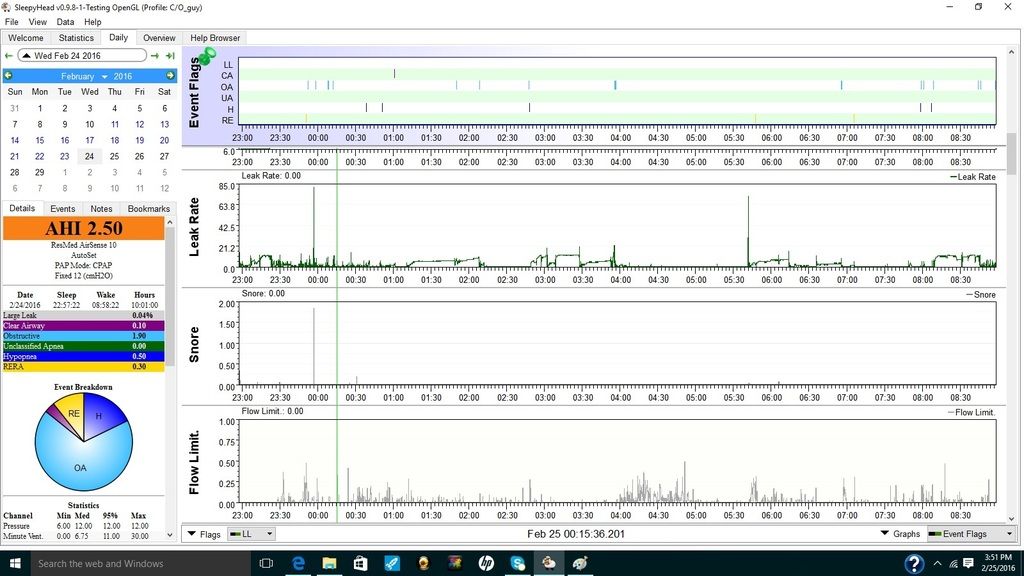Viewport: 1024px width, 576px height.
Task: Open the View menu
Action: (x=37, y=22)
